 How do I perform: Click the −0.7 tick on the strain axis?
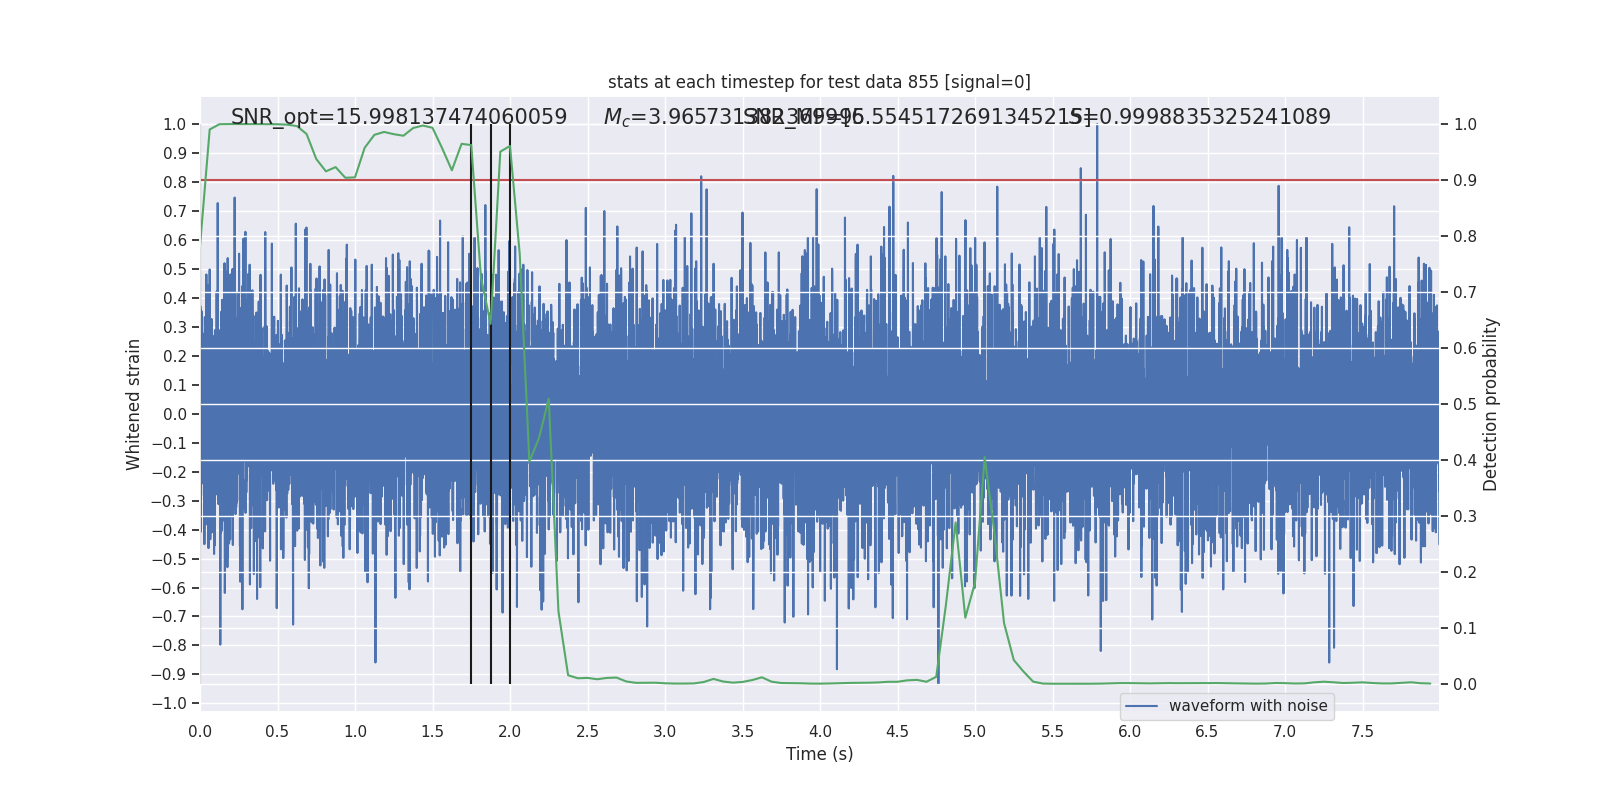click(x=169, y=616)
